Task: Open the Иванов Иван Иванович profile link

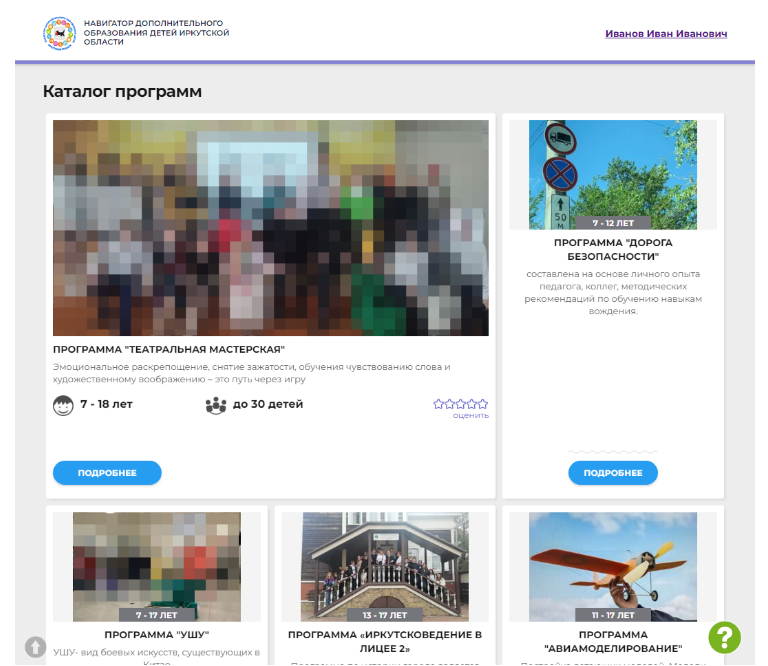Action: click(x=666, y=34)
